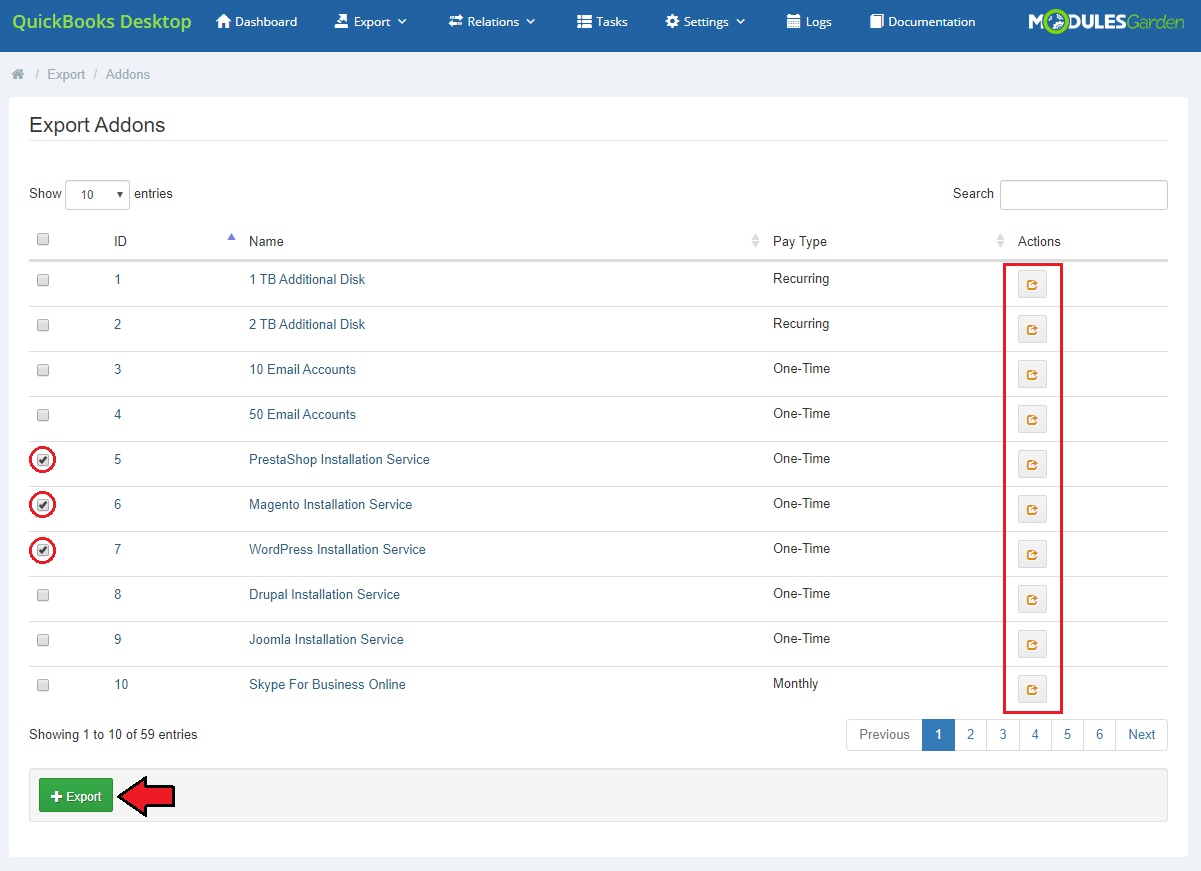Check the Skype For Business Online checkbox
The image size is (1201, 871).
43,685
